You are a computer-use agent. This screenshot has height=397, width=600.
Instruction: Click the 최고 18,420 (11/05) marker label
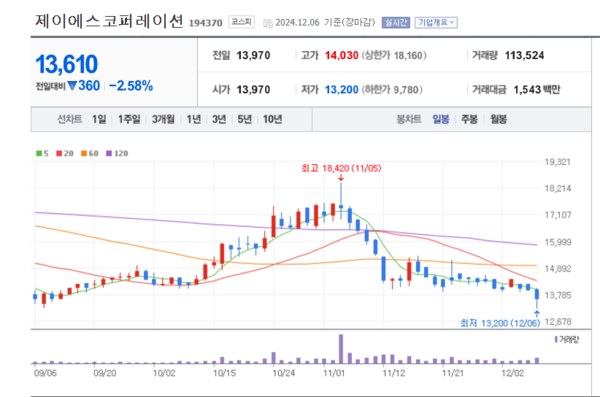point(341,168)
